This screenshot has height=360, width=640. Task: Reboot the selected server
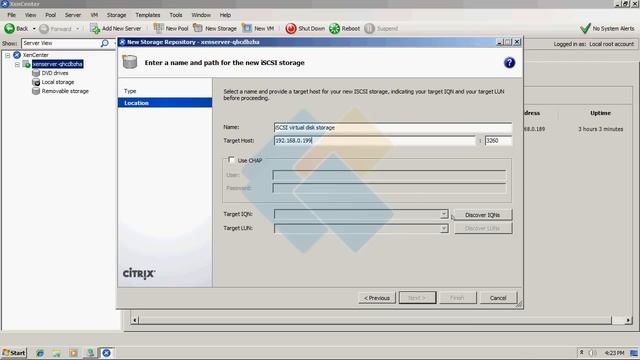click(x=344, y=29)
